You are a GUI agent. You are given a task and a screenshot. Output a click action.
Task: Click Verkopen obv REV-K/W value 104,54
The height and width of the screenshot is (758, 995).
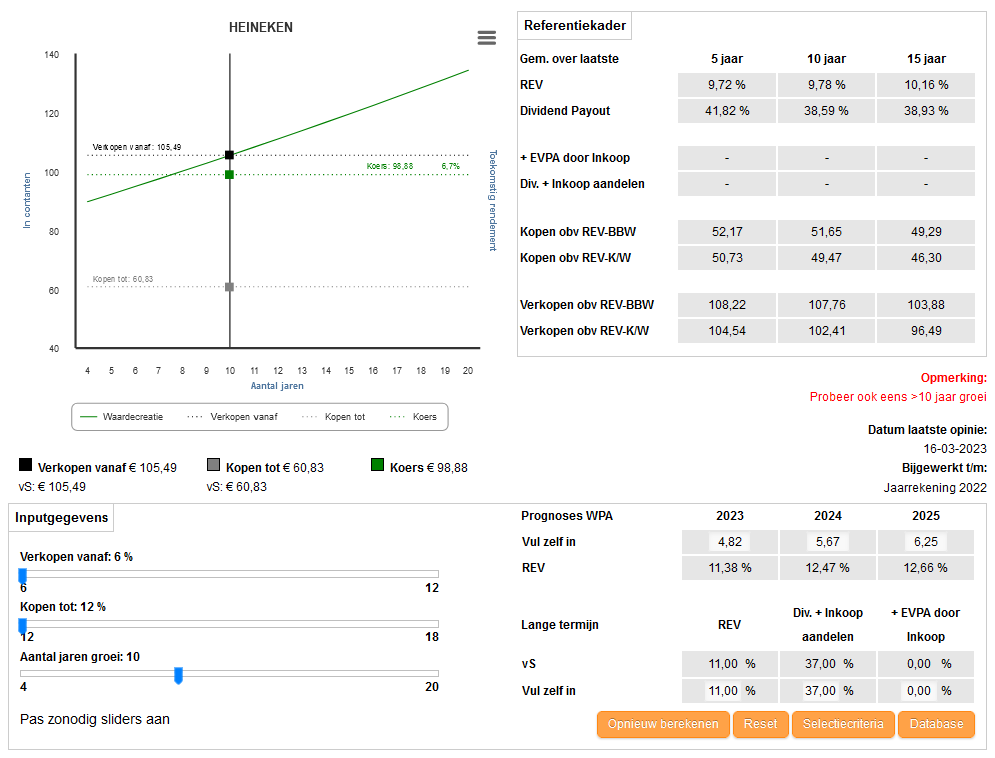pos(727,331)
